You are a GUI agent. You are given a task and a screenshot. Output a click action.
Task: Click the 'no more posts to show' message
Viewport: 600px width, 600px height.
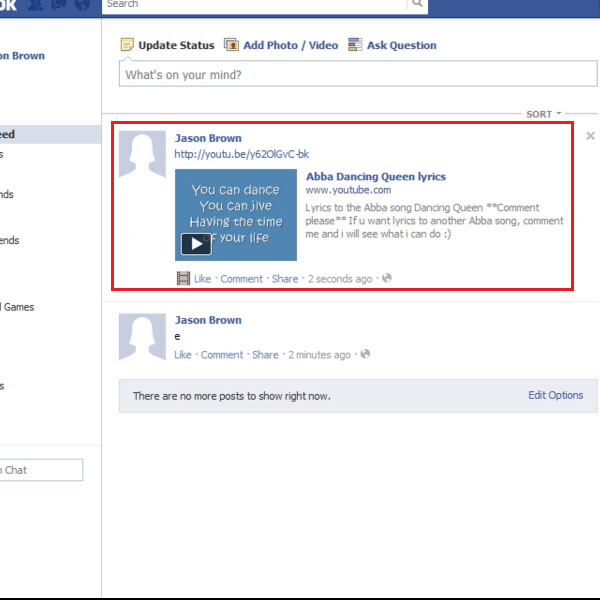click(232, 396)
